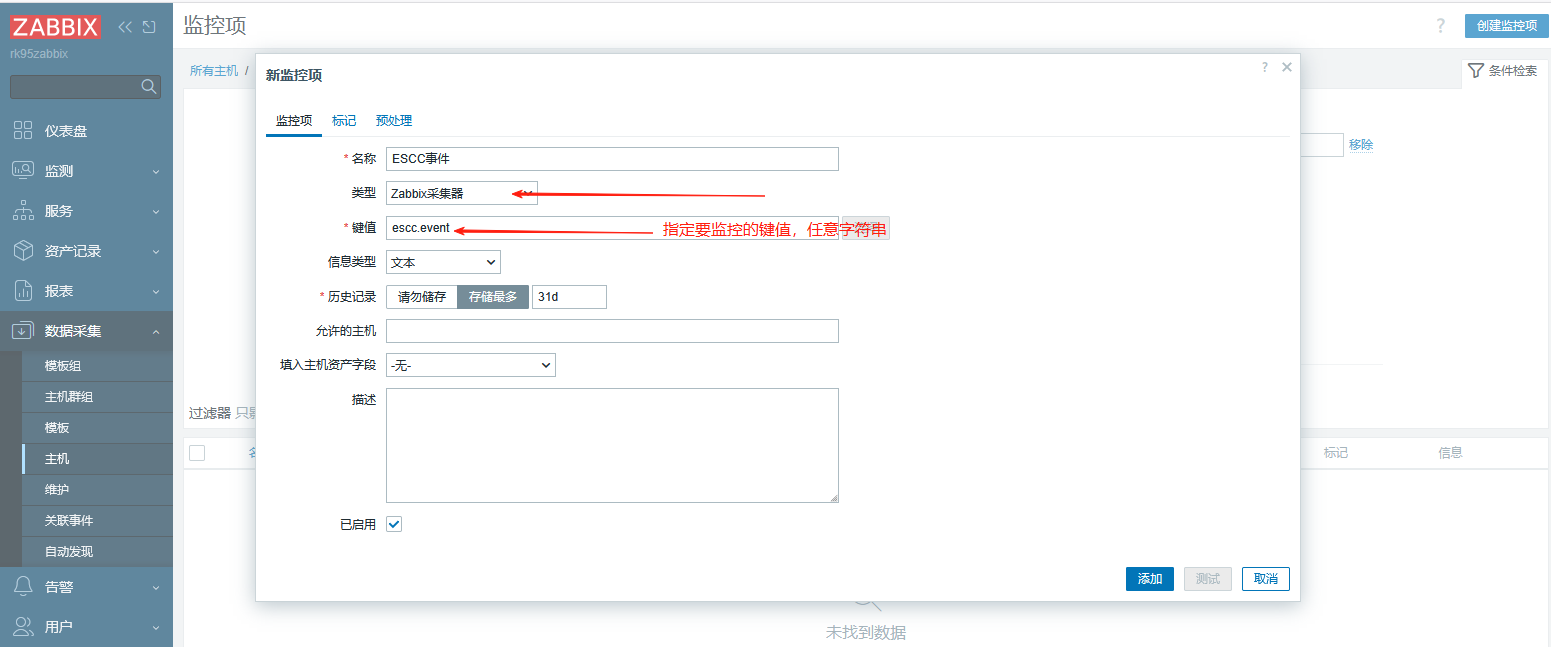Image resolution: width=1551 pixels, height=647 pixels.
Task: Click the help question mark in dialog
Action: [x=1265, y=67]
